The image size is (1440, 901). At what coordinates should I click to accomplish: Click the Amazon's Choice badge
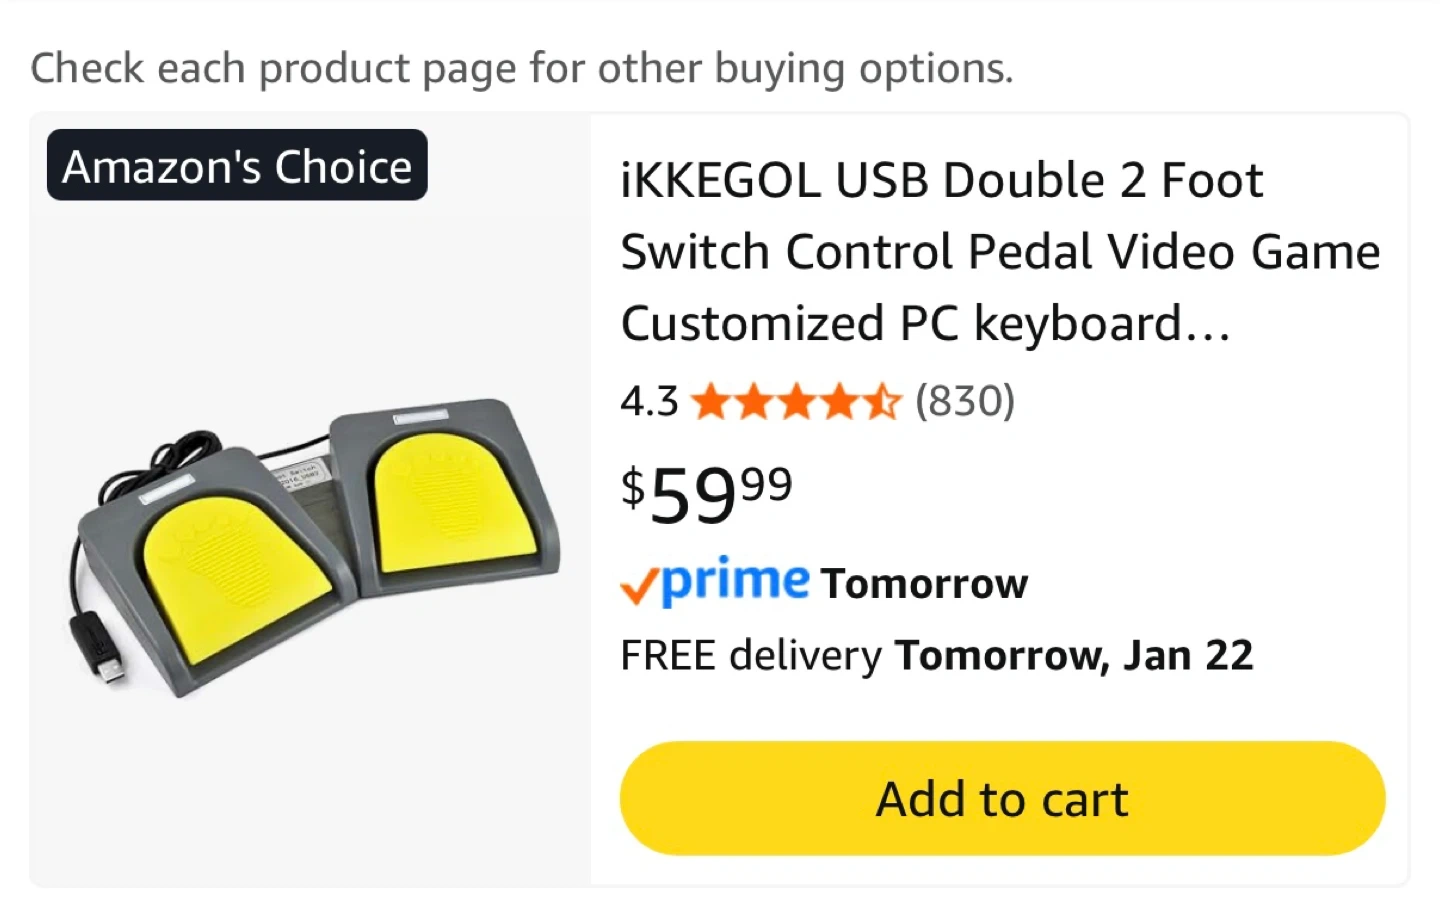pos(237,166)
